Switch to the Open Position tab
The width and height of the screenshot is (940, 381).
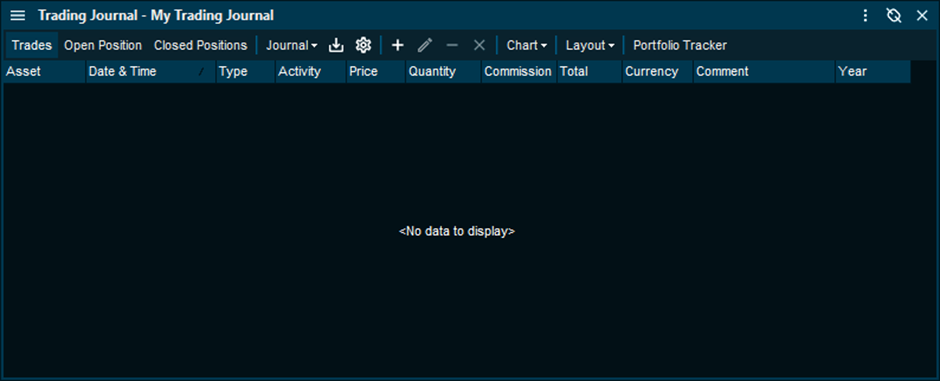pyautogui.click(x=103, y=46)
